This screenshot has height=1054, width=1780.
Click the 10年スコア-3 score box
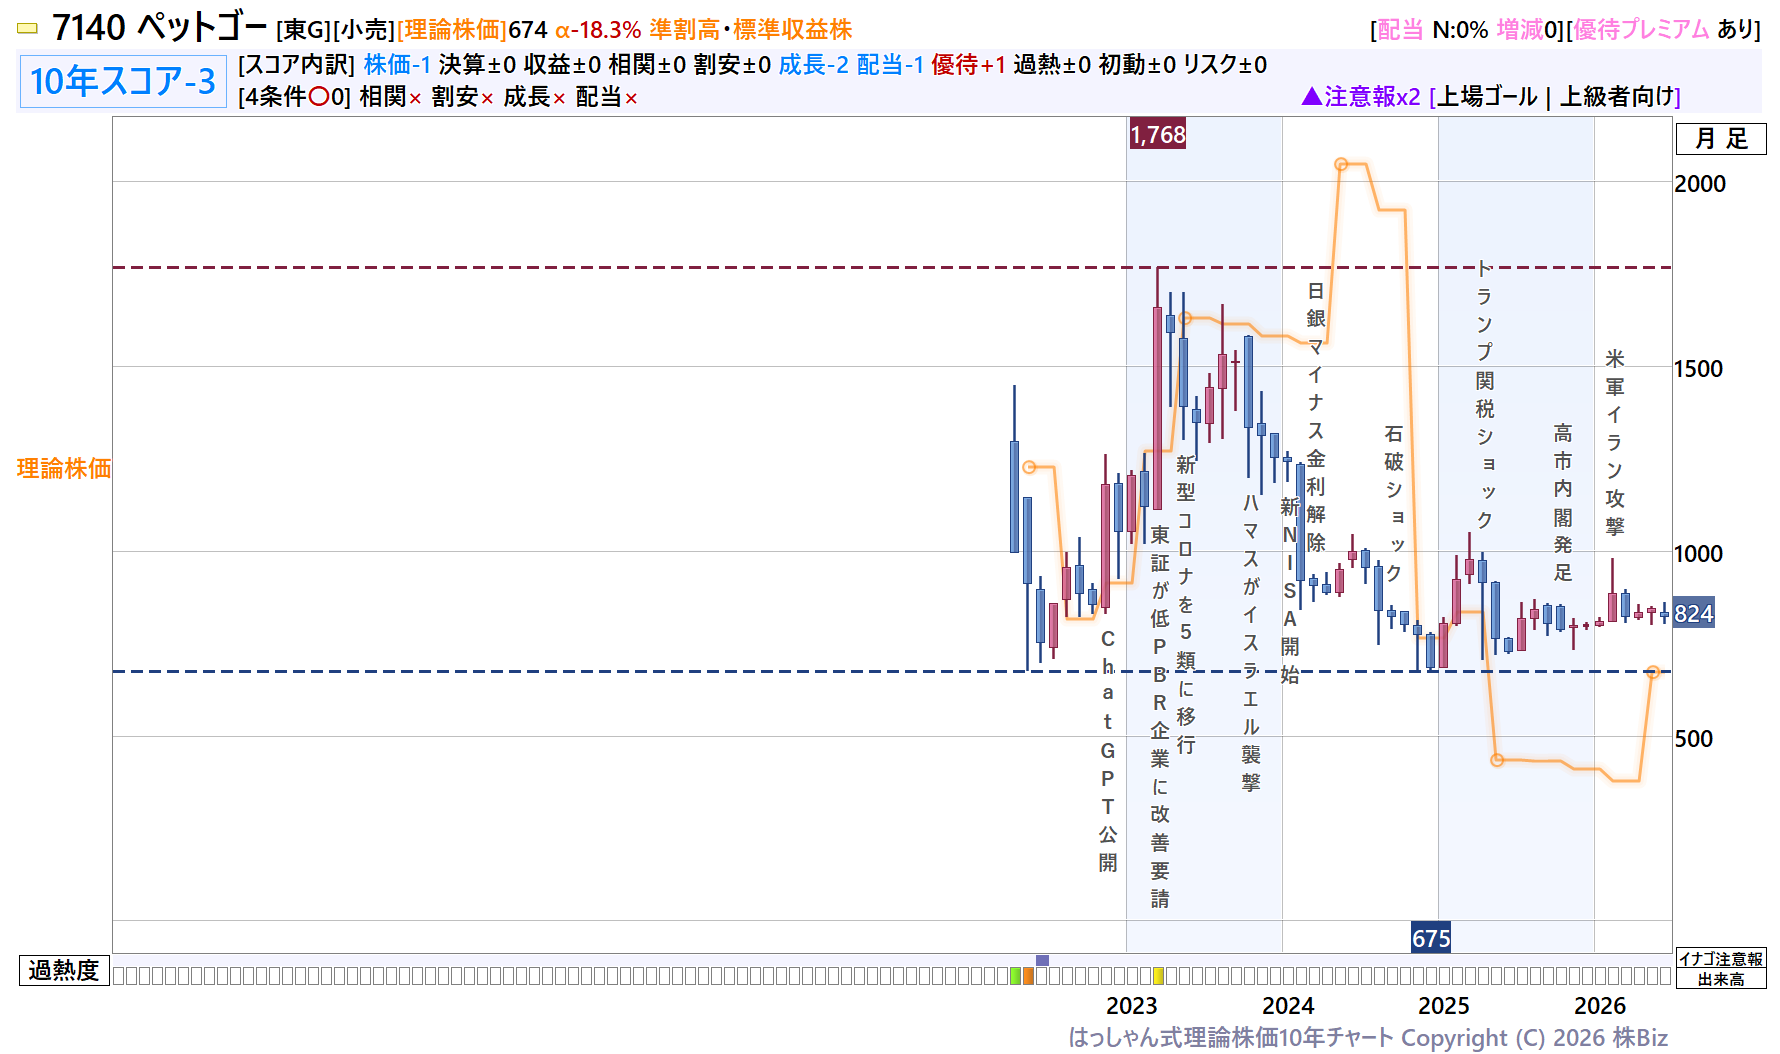click(x=123, y=81)
